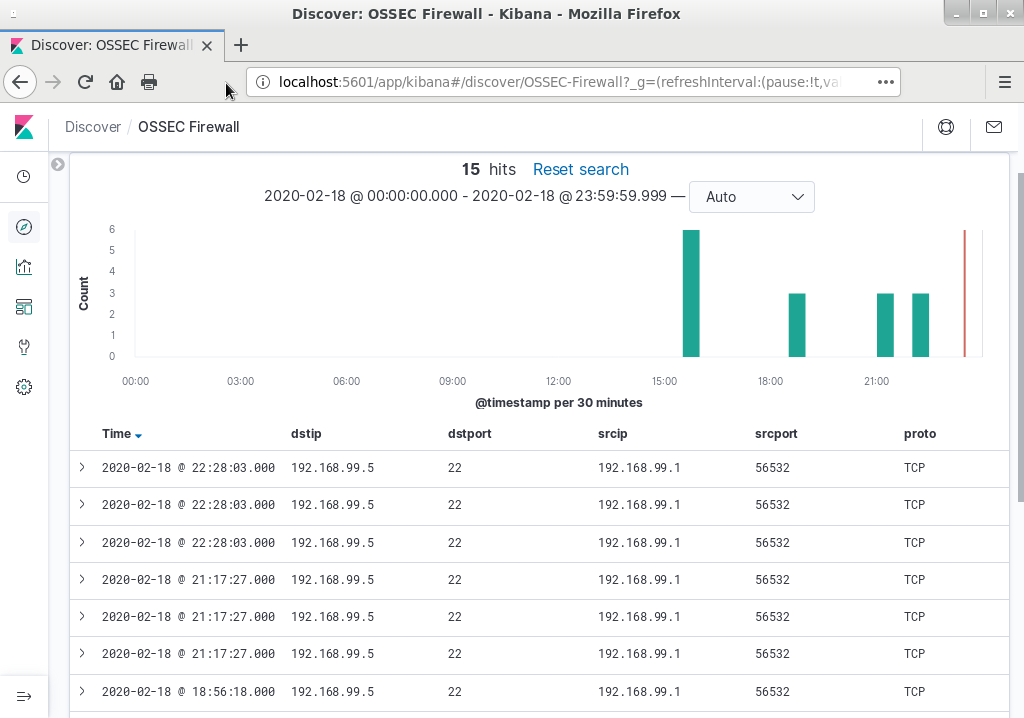This screenshot has height=718, width=1024.
Task: Click the Count axis label
Action: pyautogui.click(x=84, y=293)
